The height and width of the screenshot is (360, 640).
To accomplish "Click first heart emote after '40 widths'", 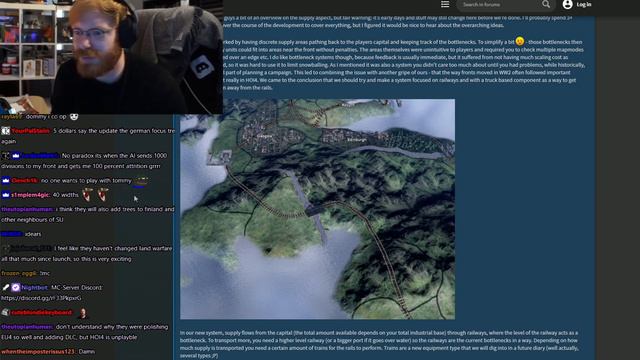I will pyautogui.click(x=87, y=195).
